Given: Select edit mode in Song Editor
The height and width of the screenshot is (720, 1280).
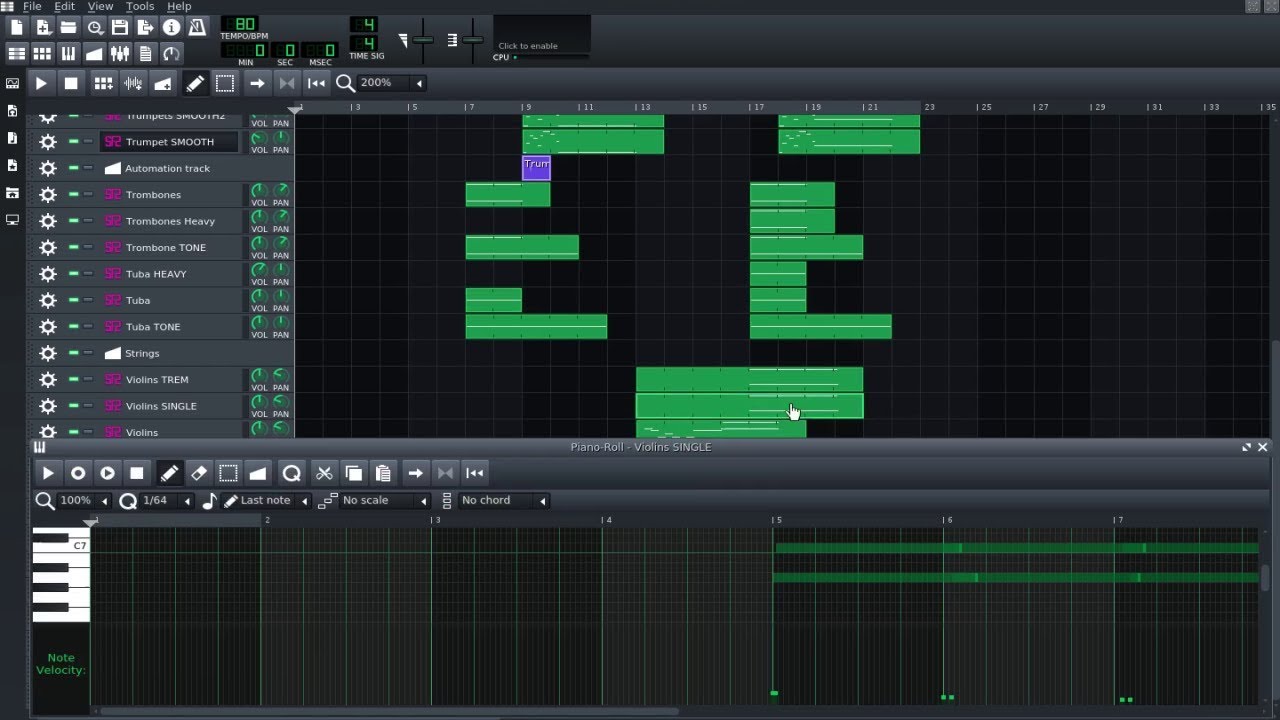Looking at the screenshot, I should pyautogui.click(x=225, y=83).
